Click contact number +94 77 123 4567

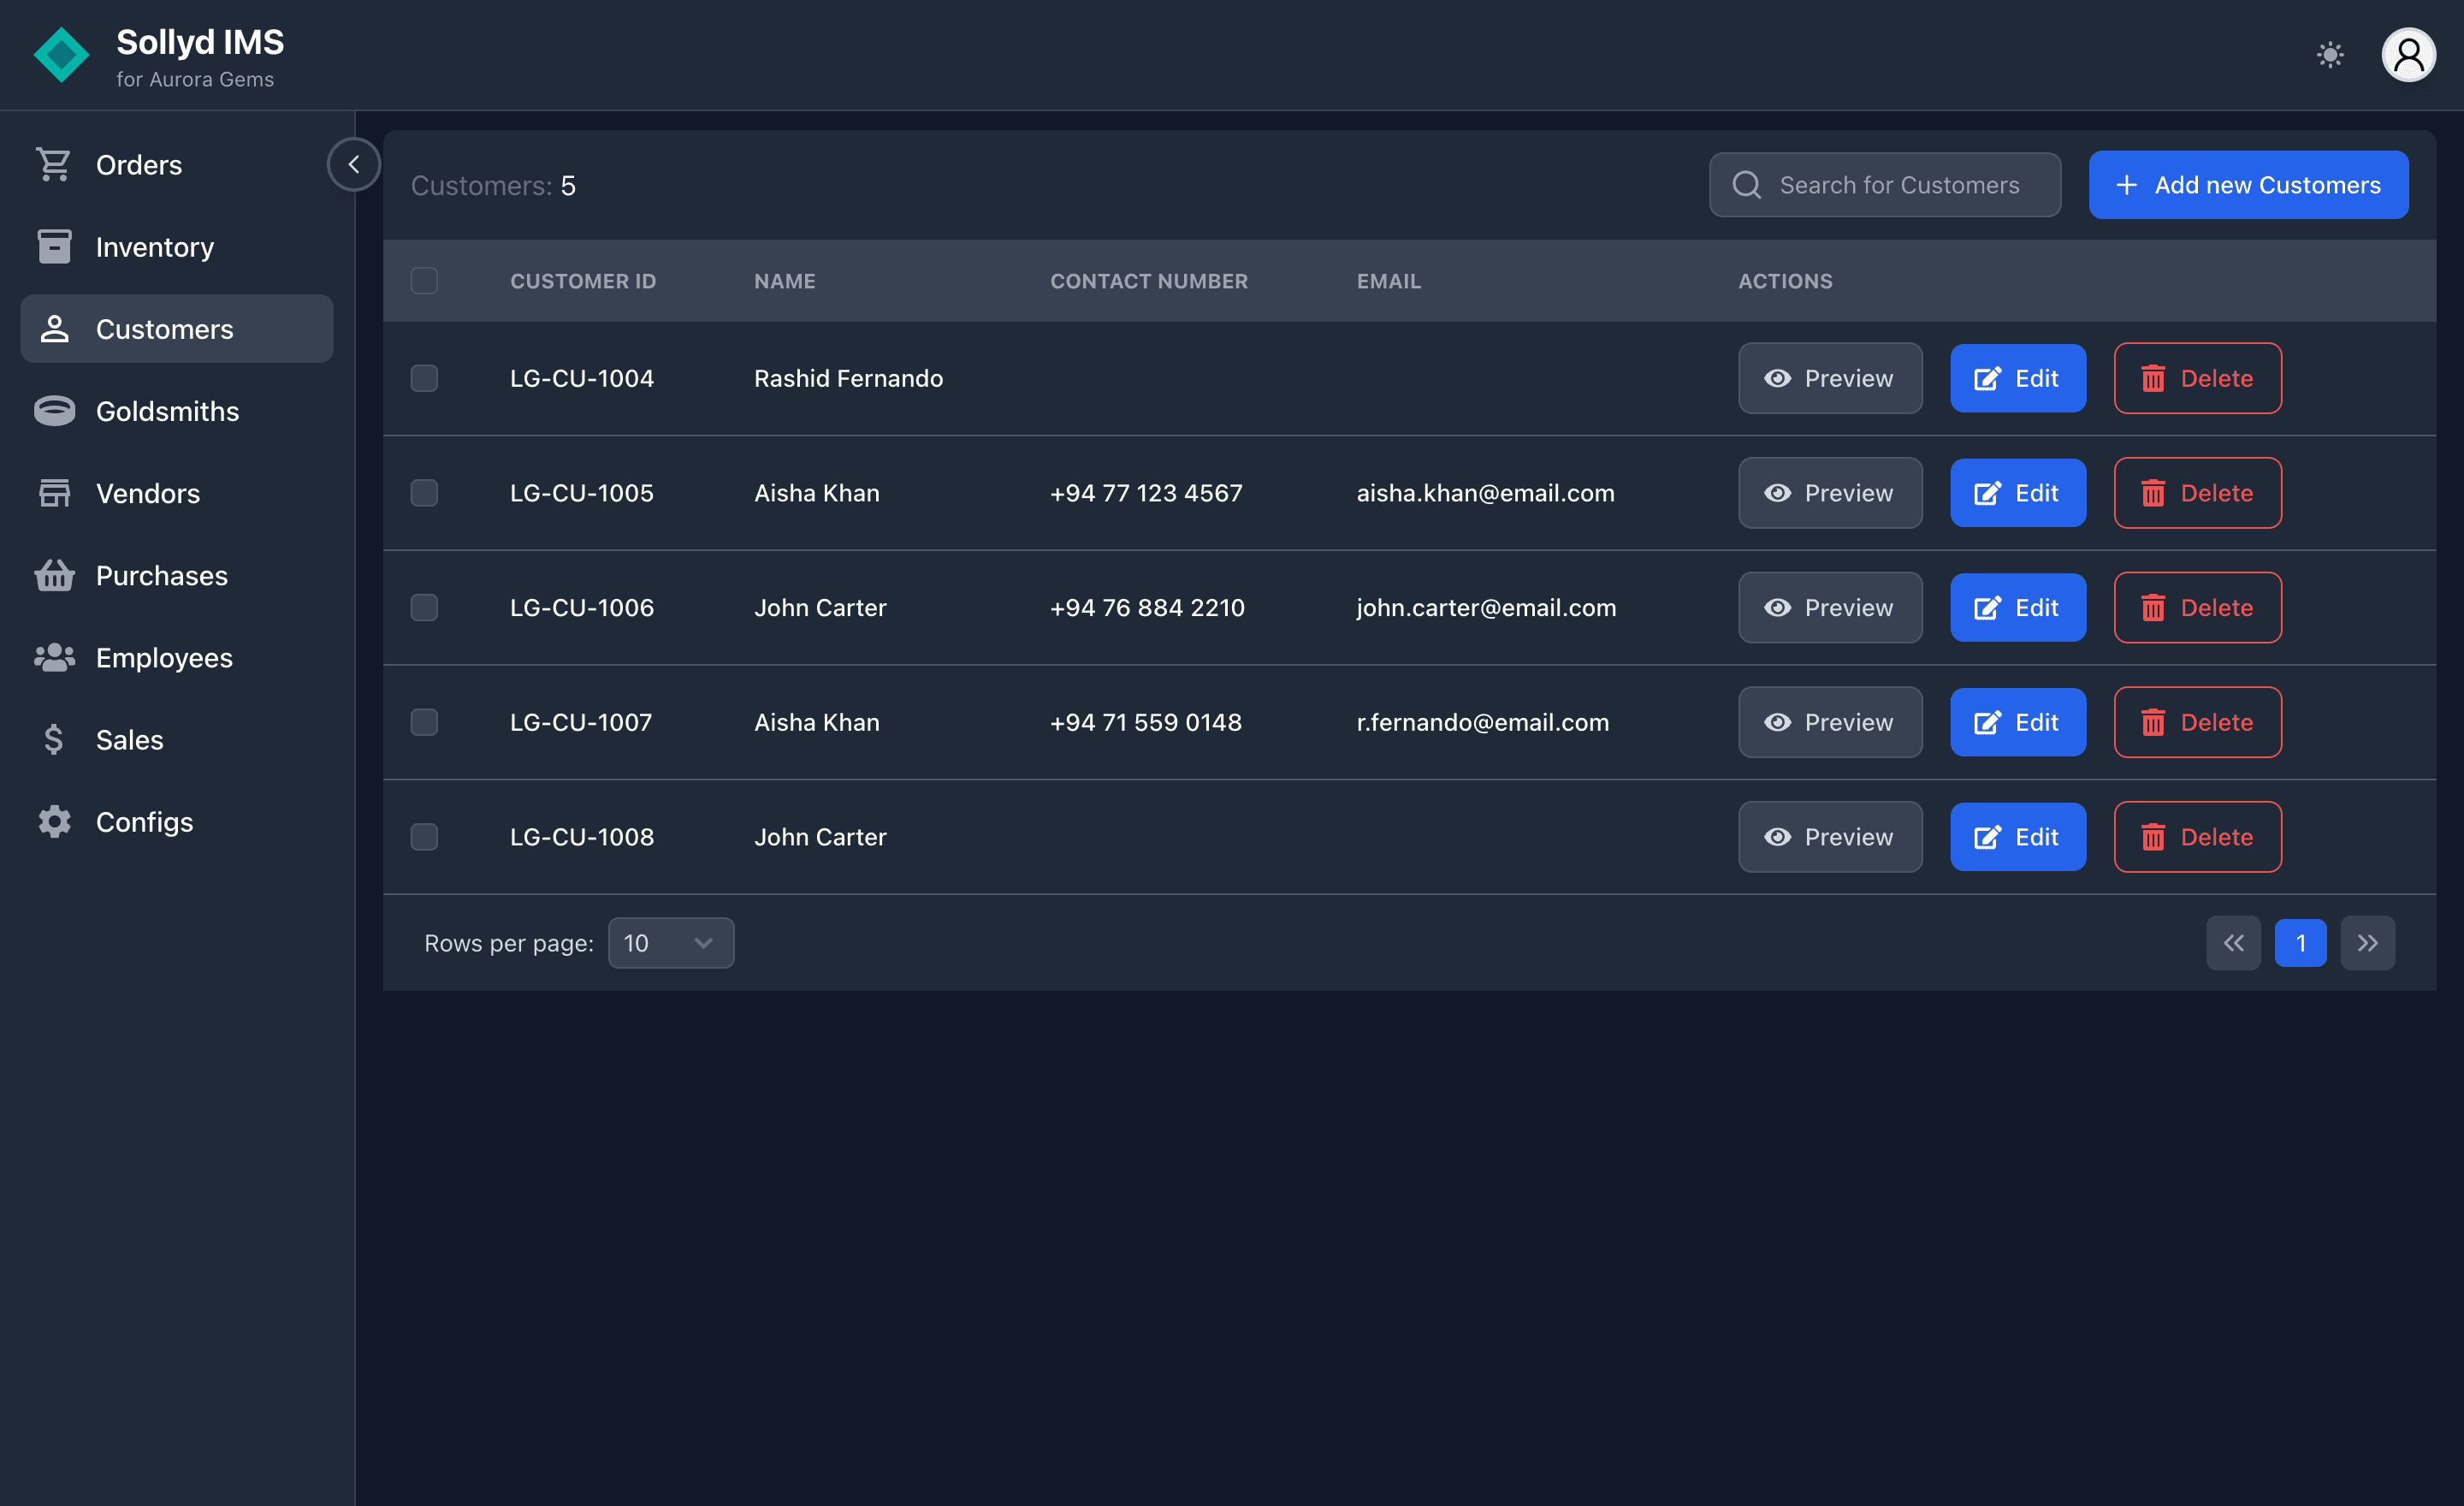tap(1146, 493)
